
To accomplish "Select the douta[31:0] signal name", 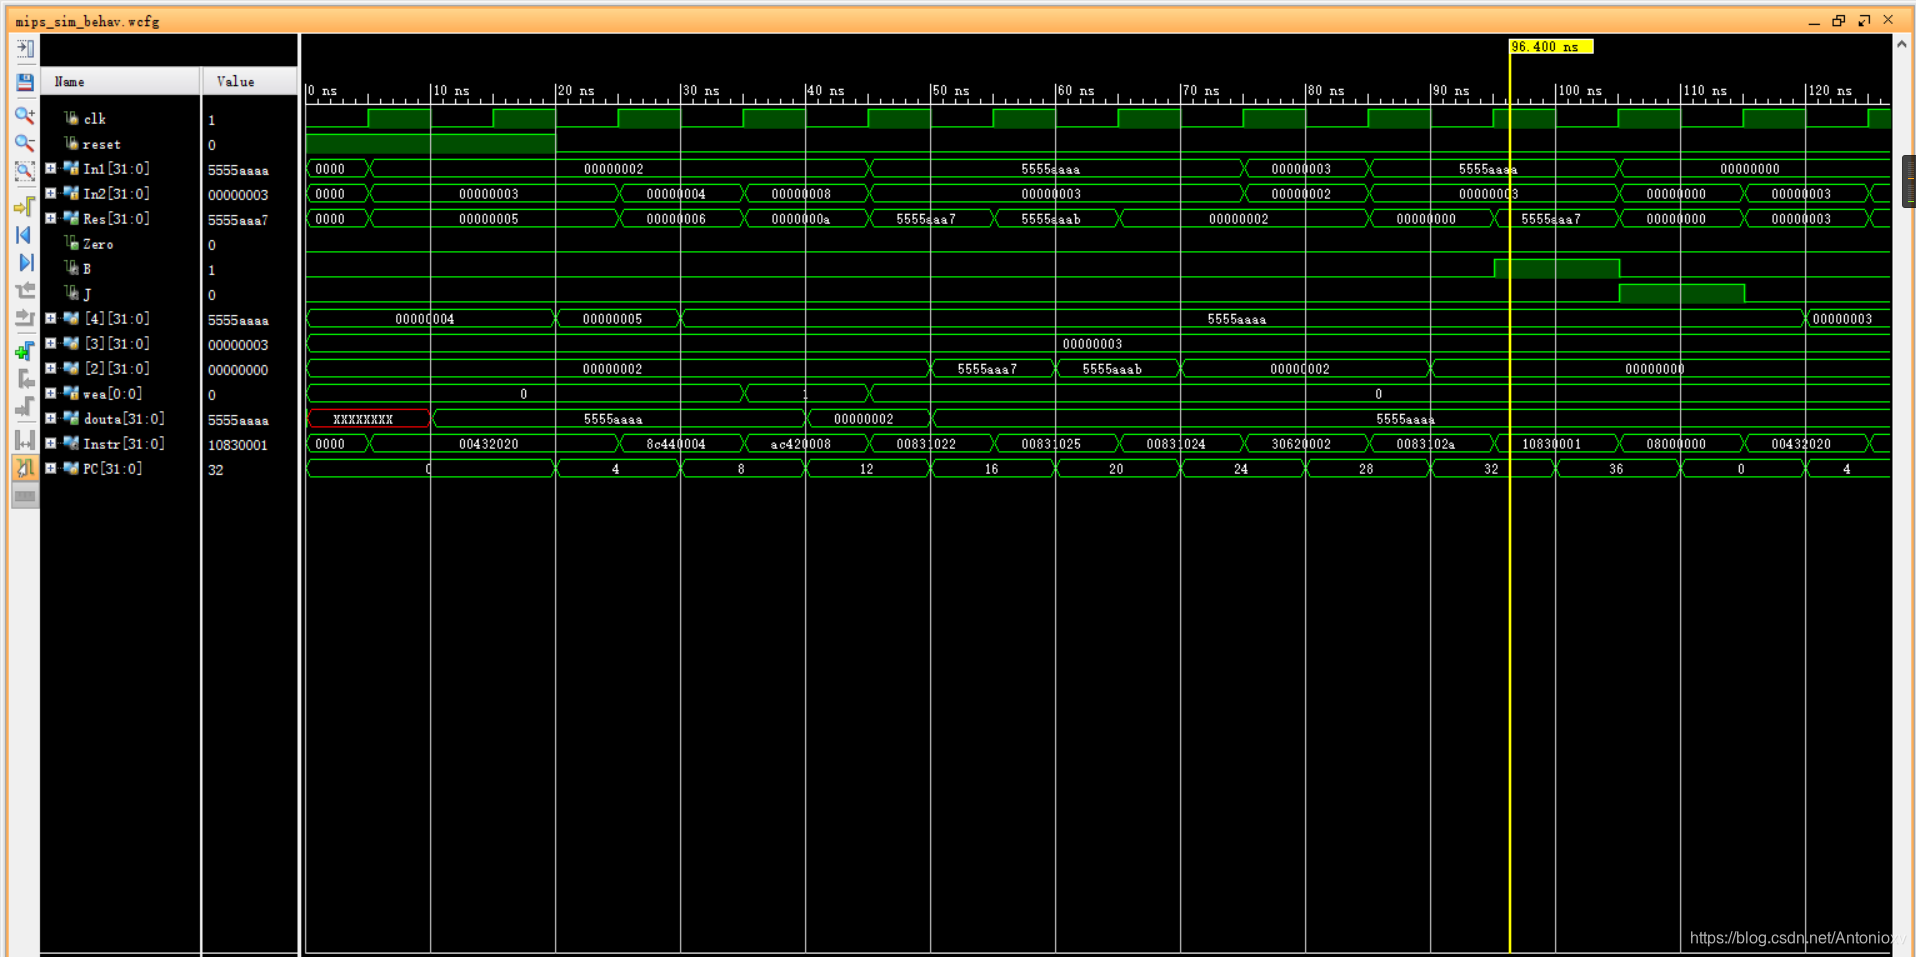I will click(x=123, y=419).
